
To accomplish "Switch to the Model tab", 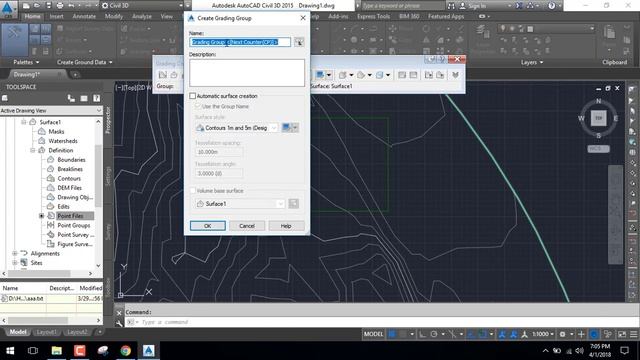I will click(x=18, y=332).
